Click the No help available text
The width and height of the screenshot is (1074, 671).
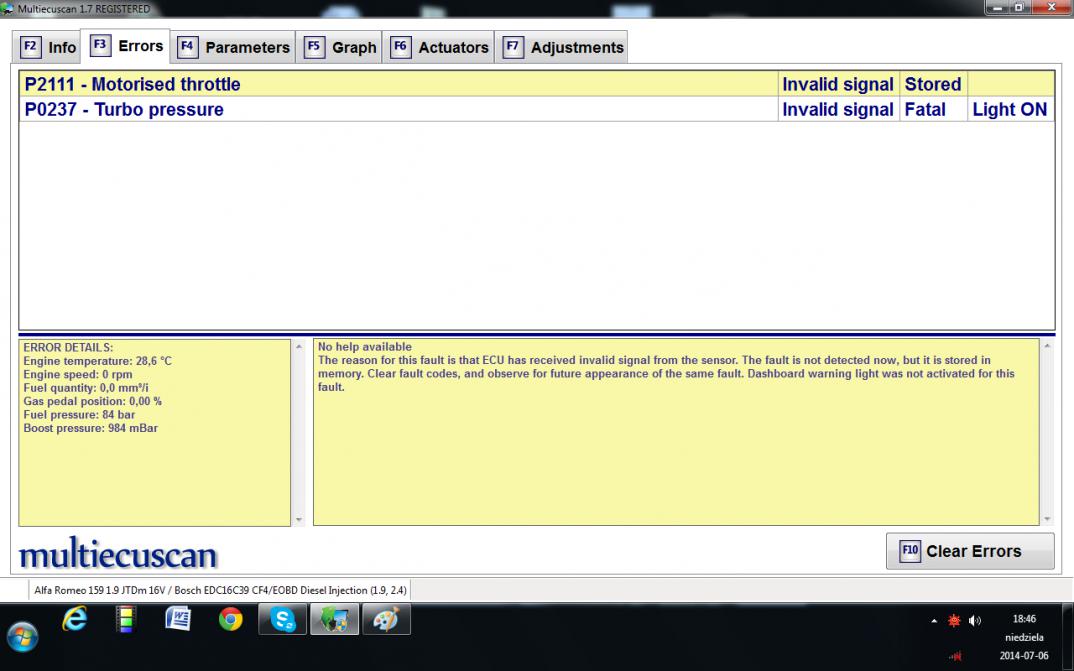[x=364, y=347]
